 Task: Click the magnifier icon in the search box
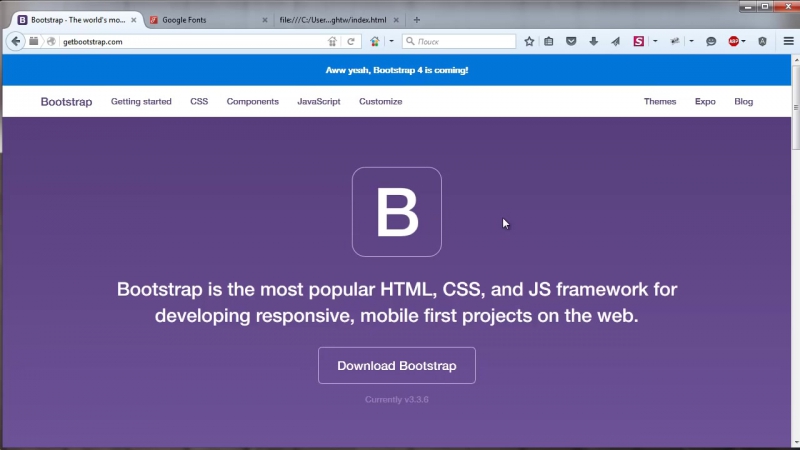point(410,41)
